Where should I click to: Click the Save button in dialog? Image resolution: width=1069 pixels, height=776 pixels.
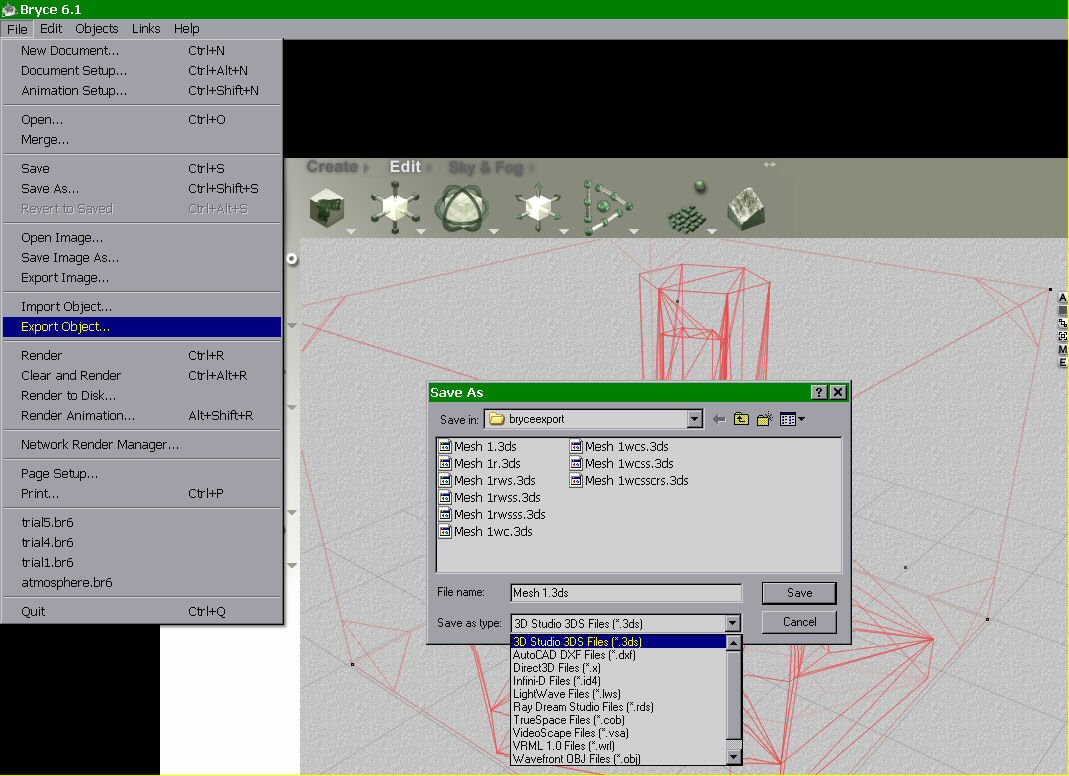[799, 593]
